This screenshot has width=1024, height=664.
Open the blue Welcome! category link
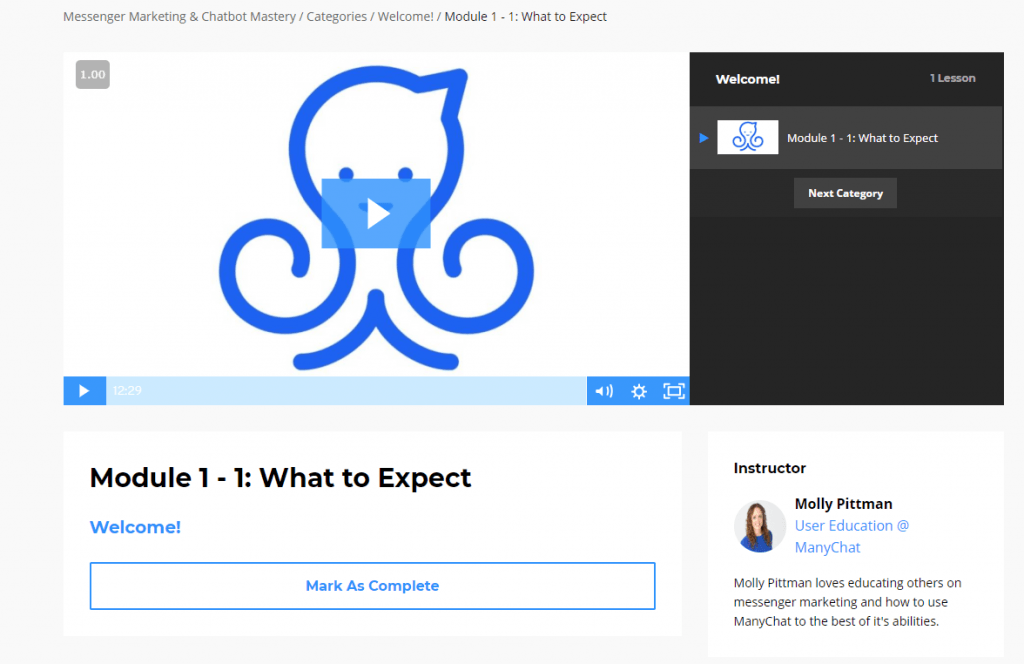click(x=135, y=527)
